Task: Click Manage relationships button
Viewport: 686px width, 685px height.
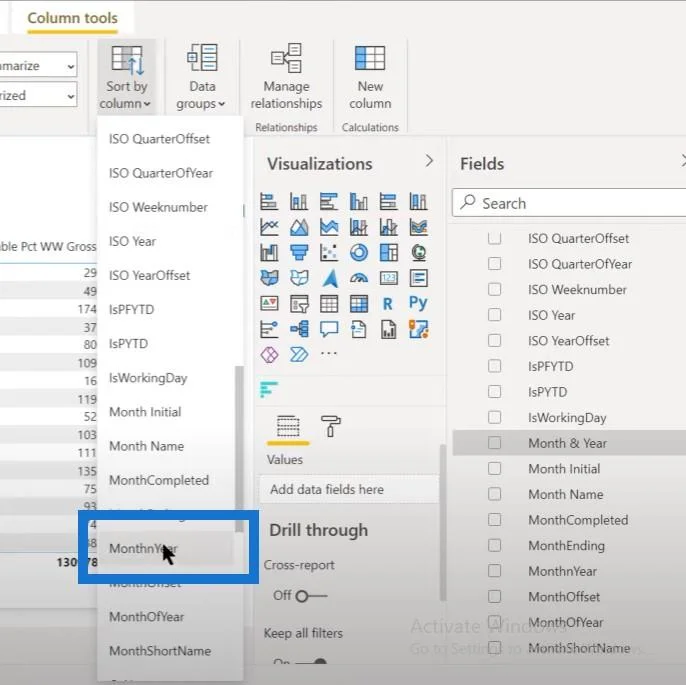Action: coord(286,77)
